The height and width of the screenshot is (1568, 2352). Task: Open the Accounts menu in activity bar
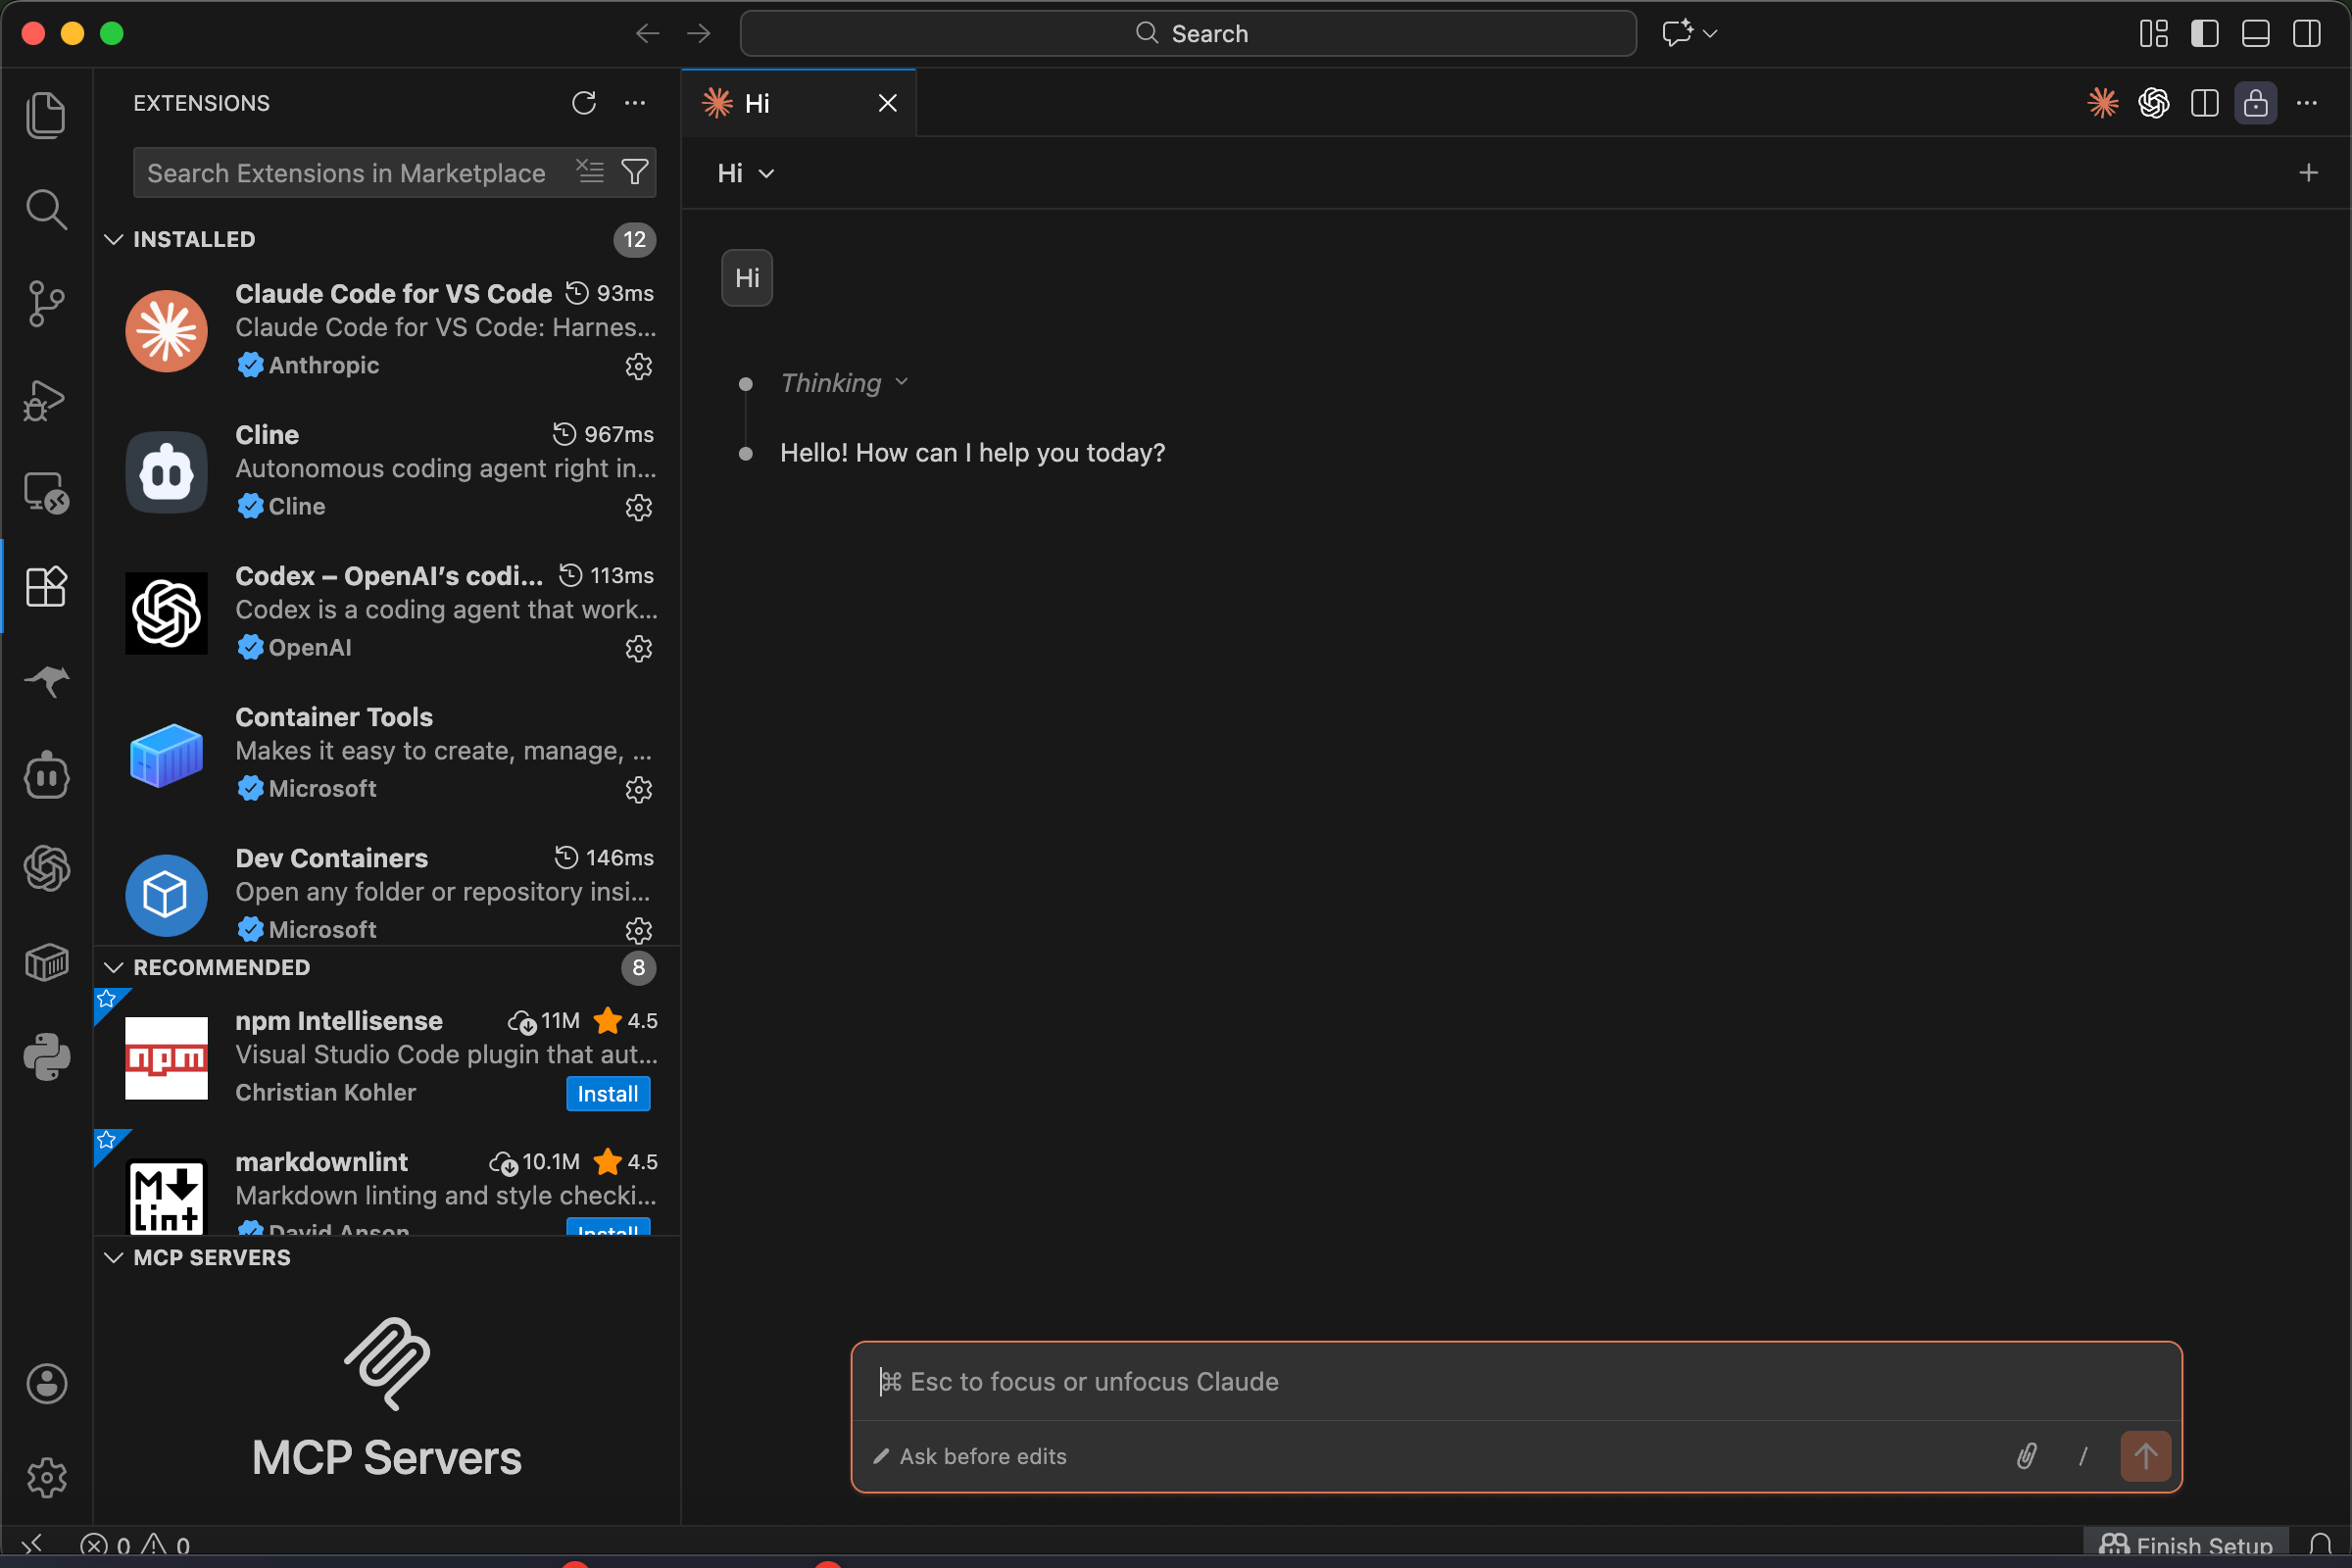pyautogui.click(x=46, y=1384)
